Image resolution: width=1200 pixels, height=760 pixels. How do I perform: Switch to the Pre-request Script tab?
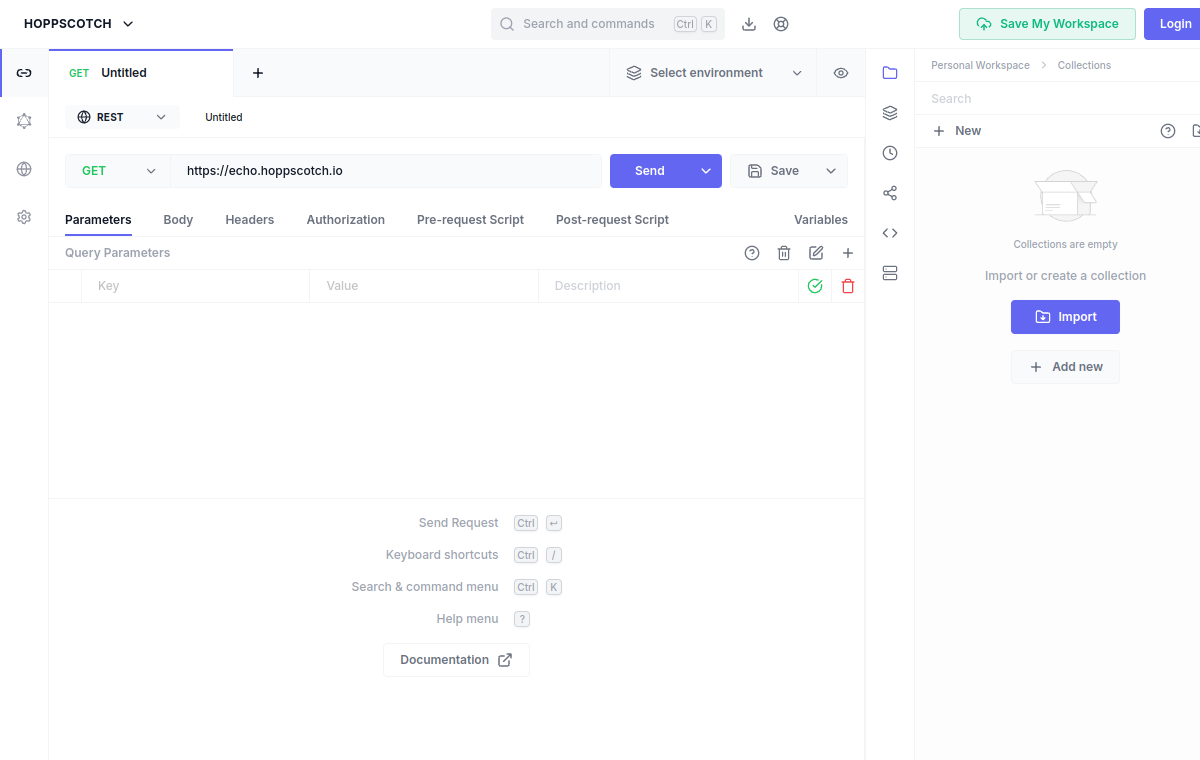[x=470, y=220]
